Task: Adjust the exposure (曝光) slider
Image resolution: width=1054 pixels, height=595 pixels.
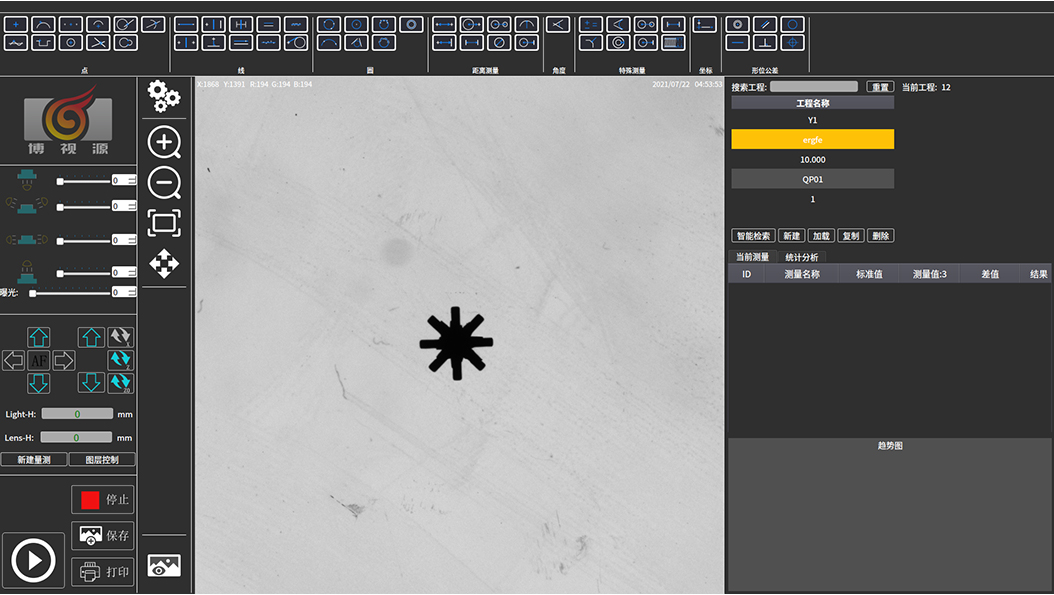Action: click(x=71, y=292)
